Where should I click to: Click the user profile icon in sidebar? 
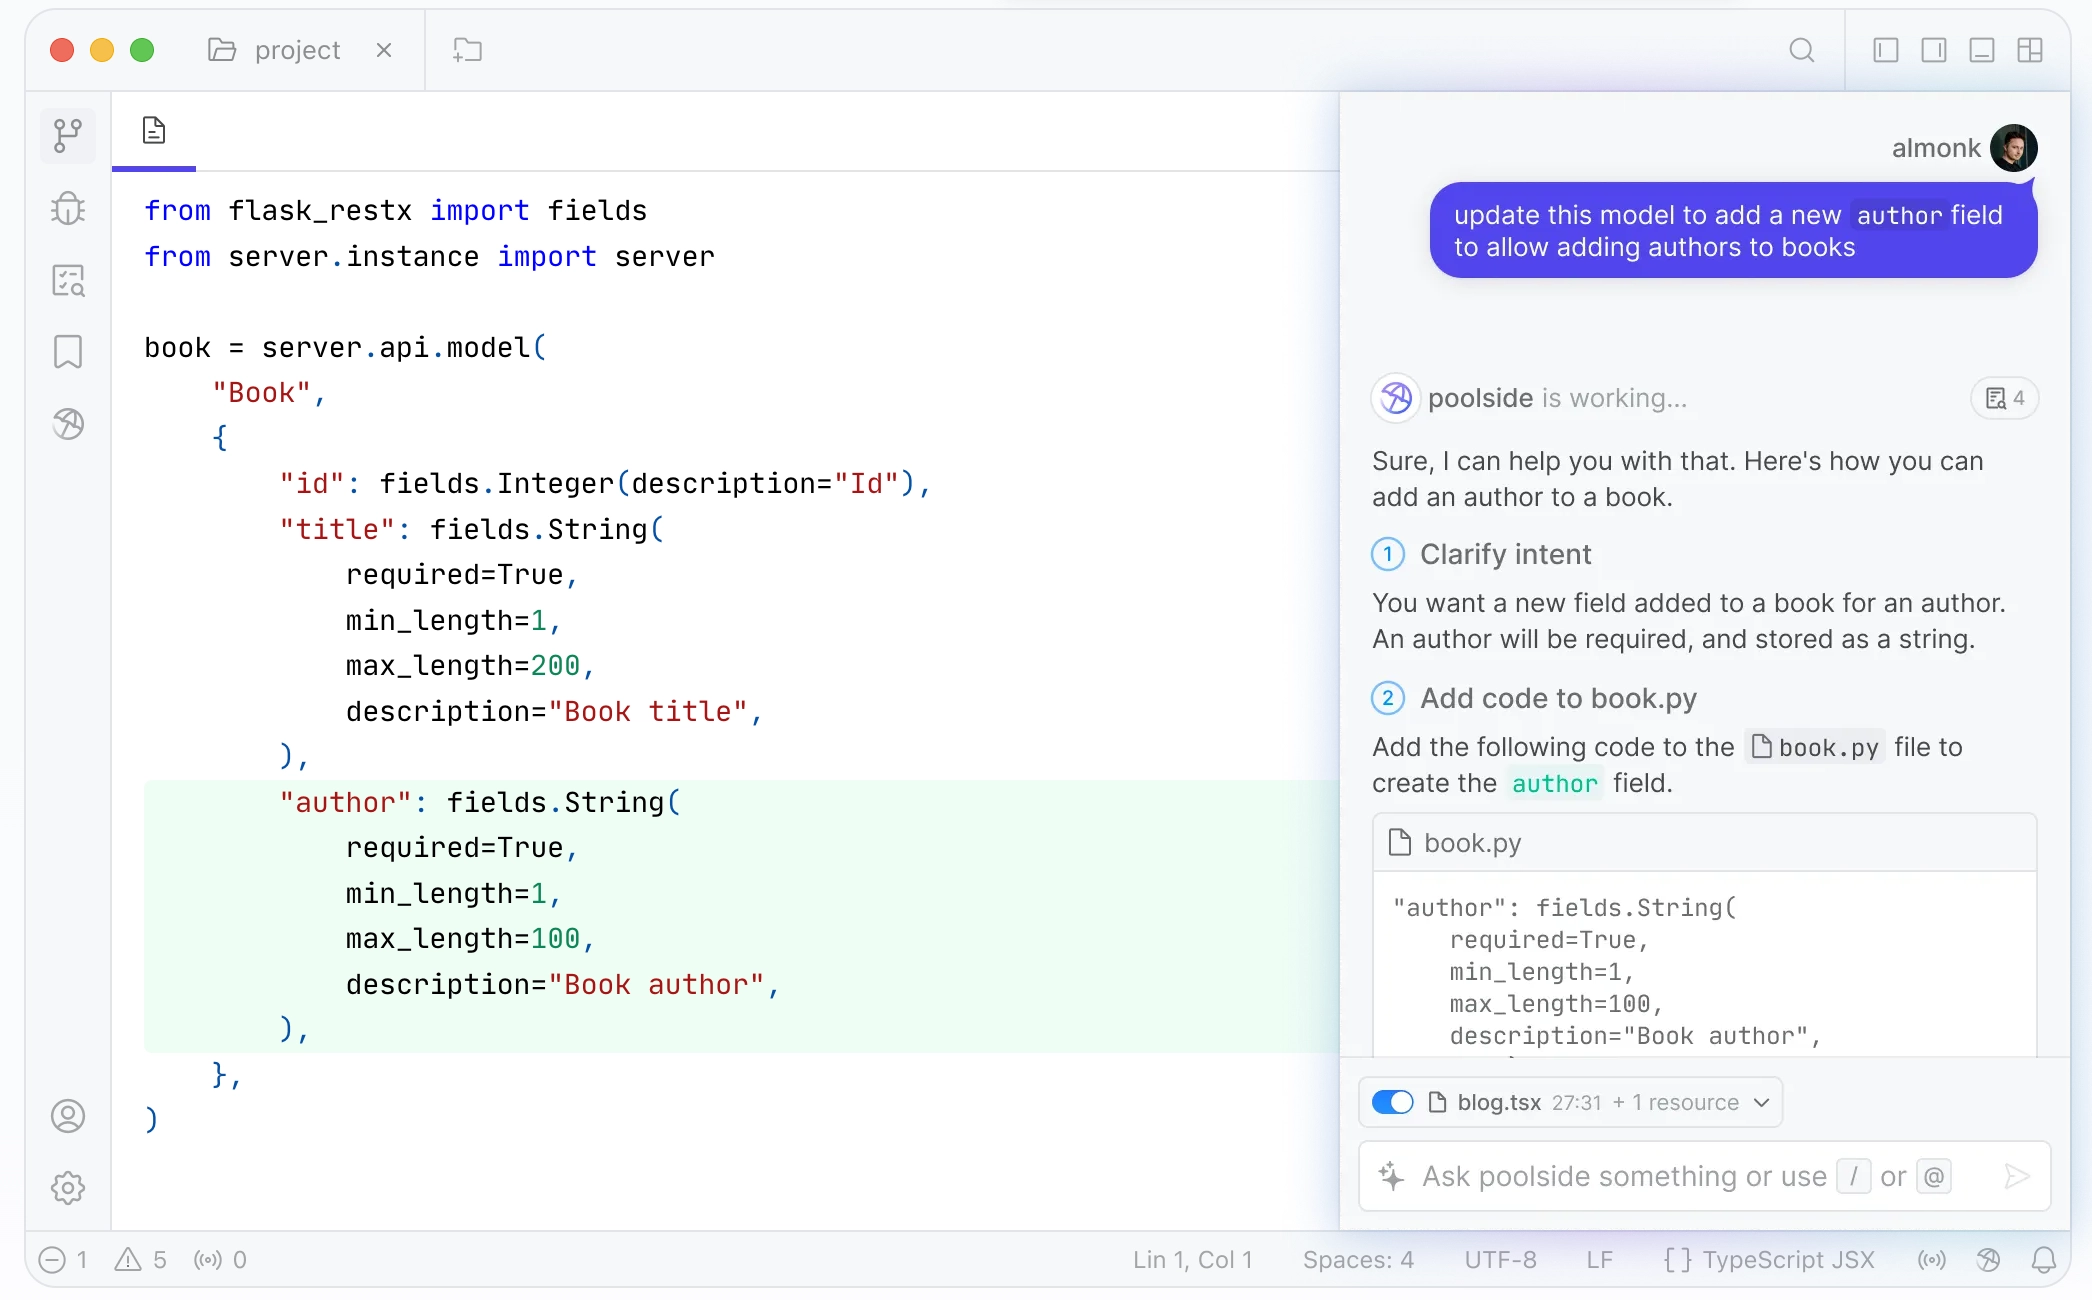point(69,1116)
